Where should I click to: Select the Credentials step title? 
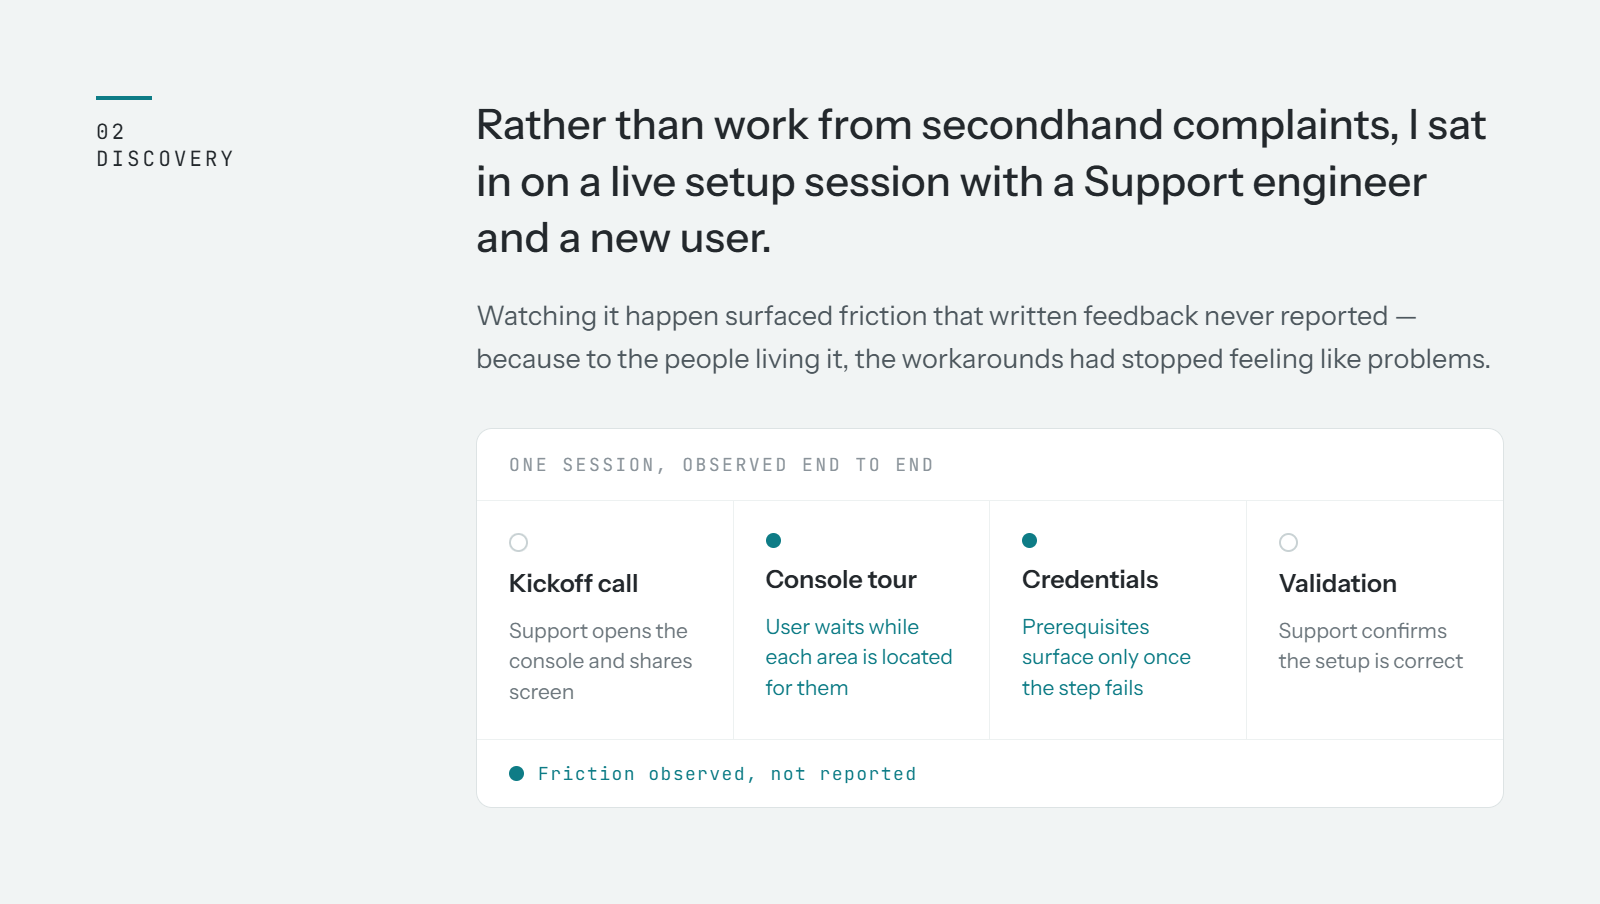1090,579
